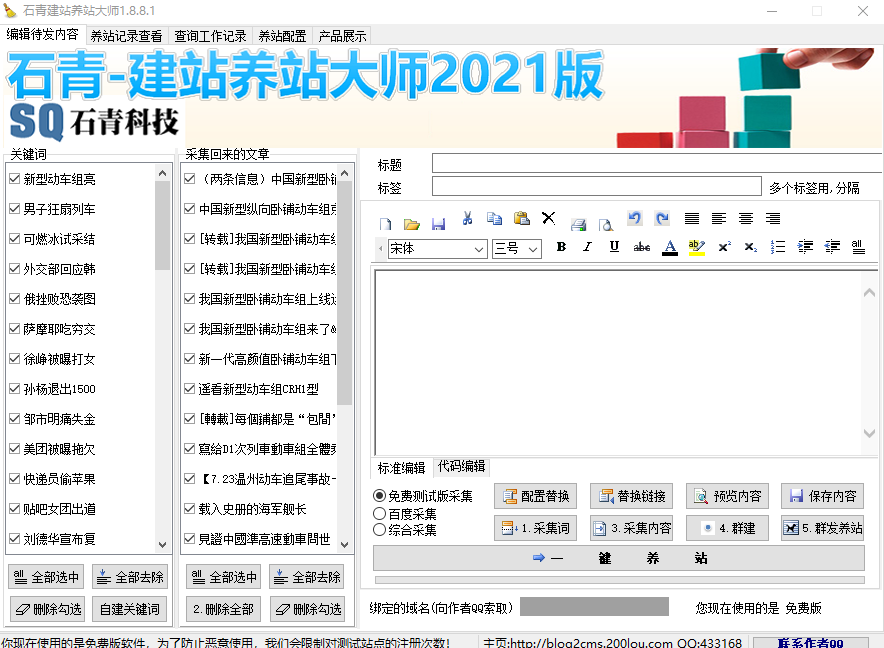Click the 保存内容 button
Viewport: 884px width, 648px height.
click(x=823, y=496)
